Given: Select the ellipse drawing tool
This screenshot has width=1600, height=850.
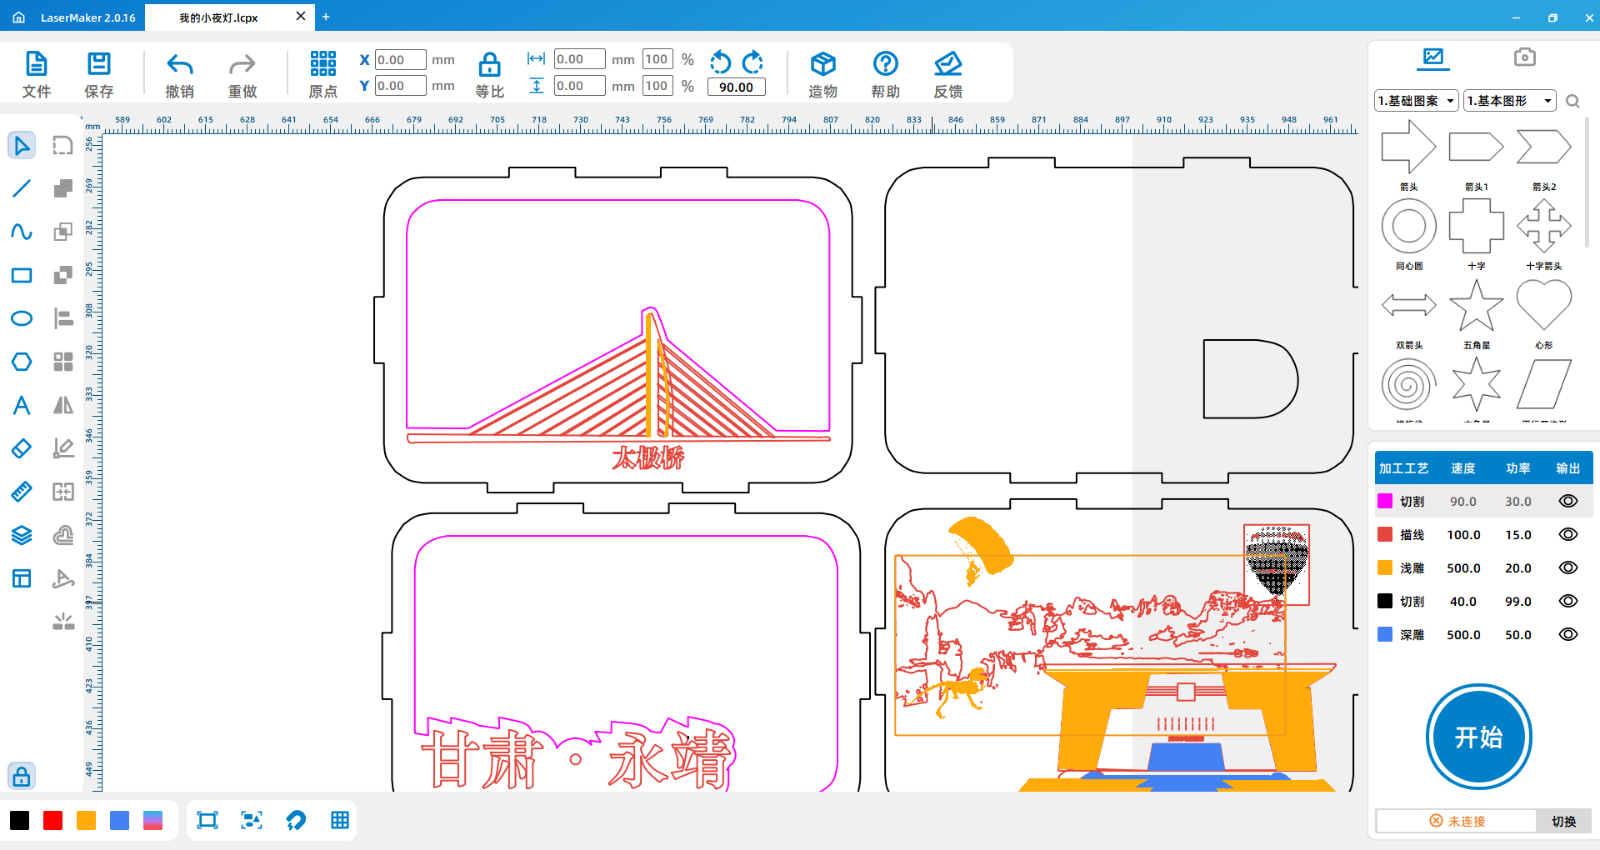Looking at the screenshot, I should [x=21, y=319].
